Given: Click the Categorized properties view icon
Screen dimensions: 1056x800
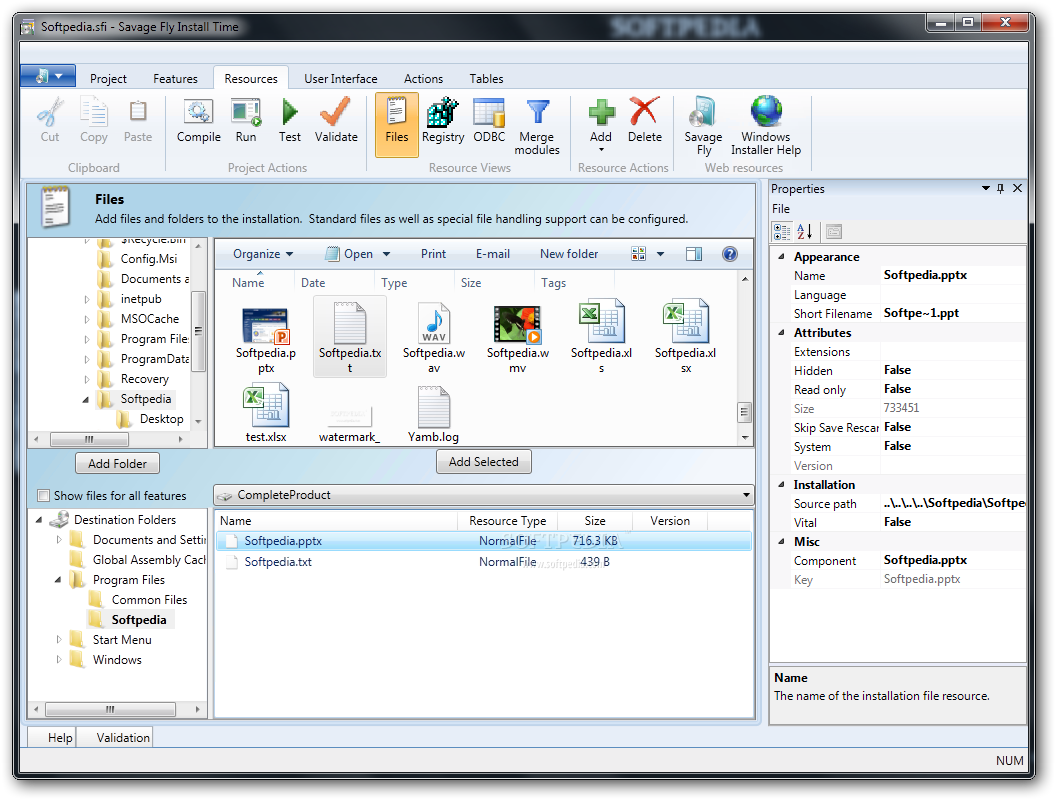Looking at the screenshot, I should tap(782, 232).
